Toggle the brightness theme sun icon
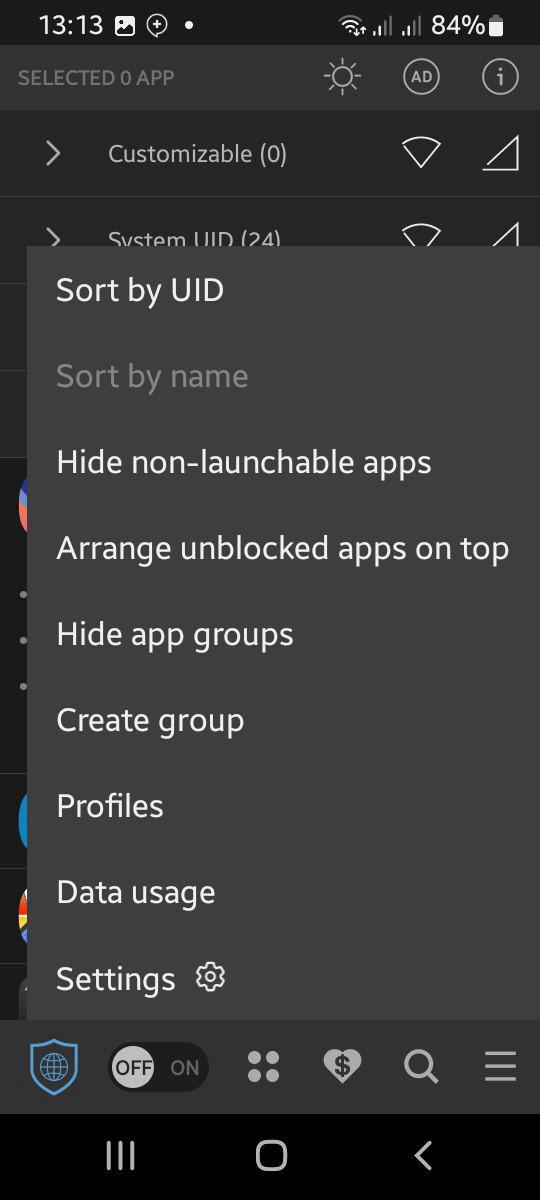 coord(342,77)
